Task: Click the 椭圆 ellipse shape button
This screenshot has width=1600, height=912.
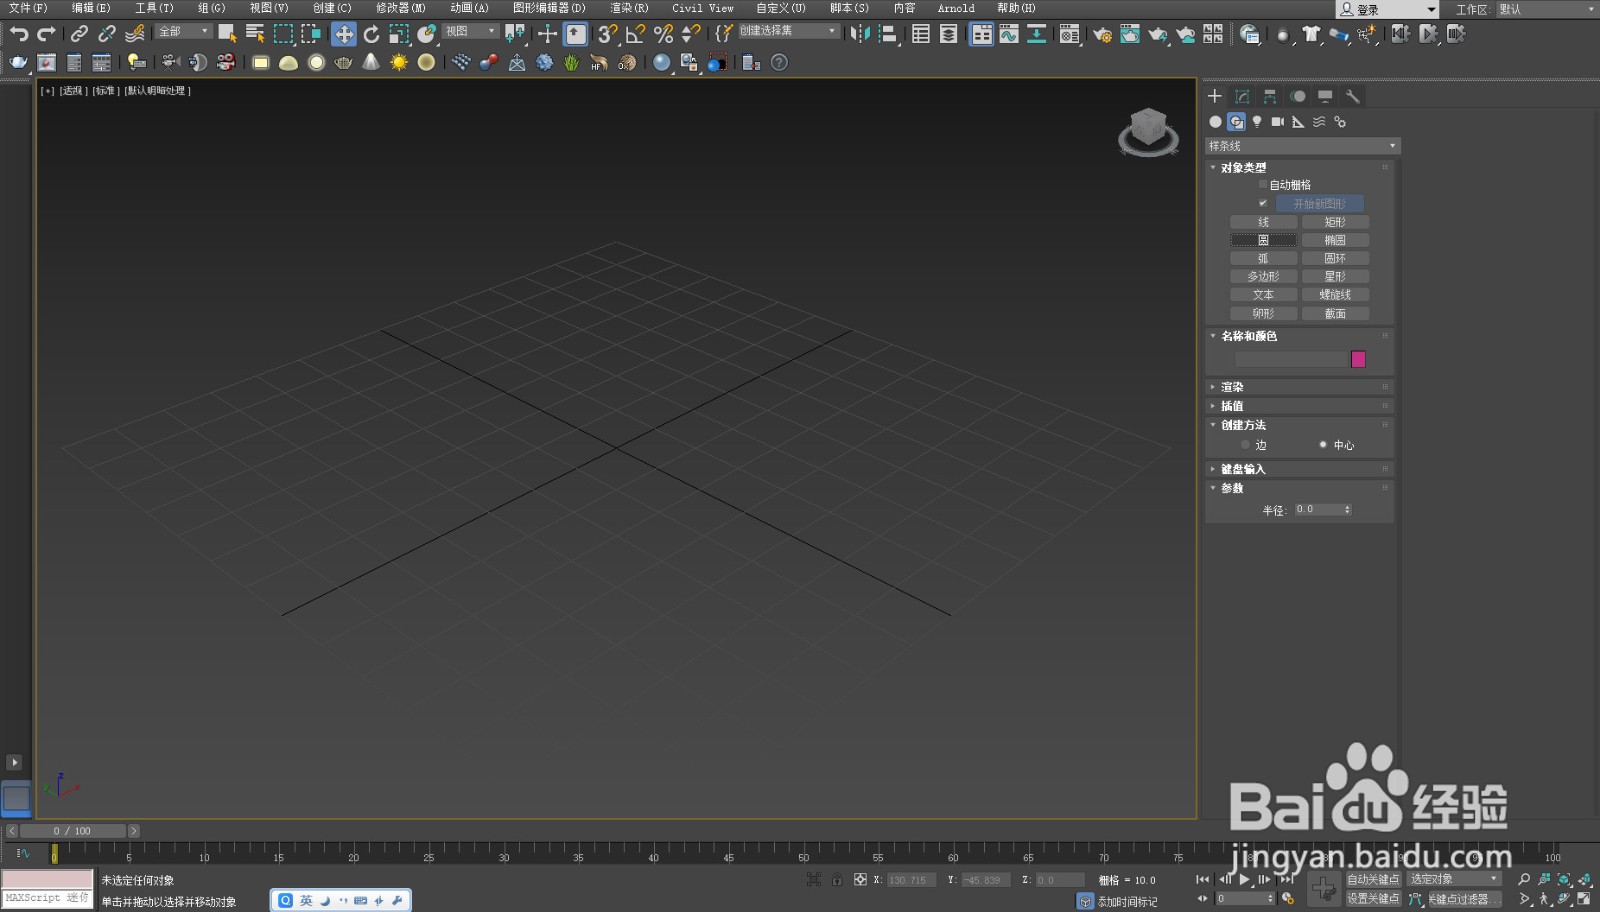Action: (1335, 240)
